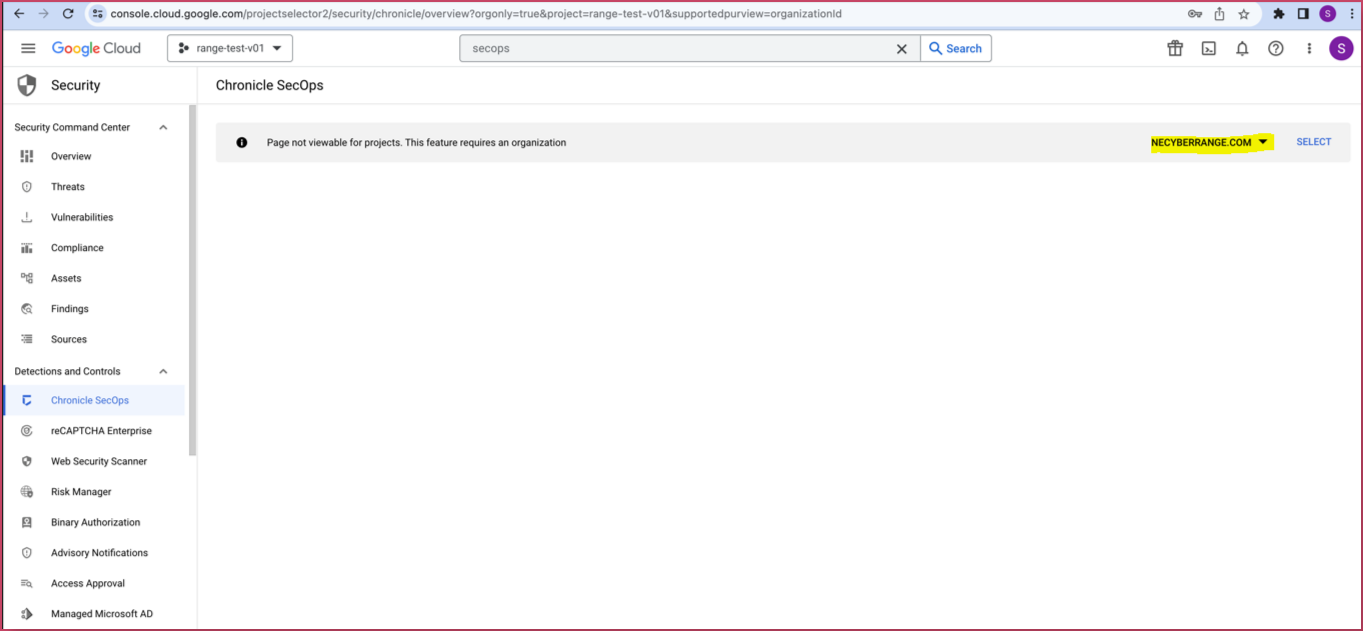Image resolution: width=1363 pixels, height=631 pixels.
Task: Click the Security title text
Action: [x=76, y=85]
